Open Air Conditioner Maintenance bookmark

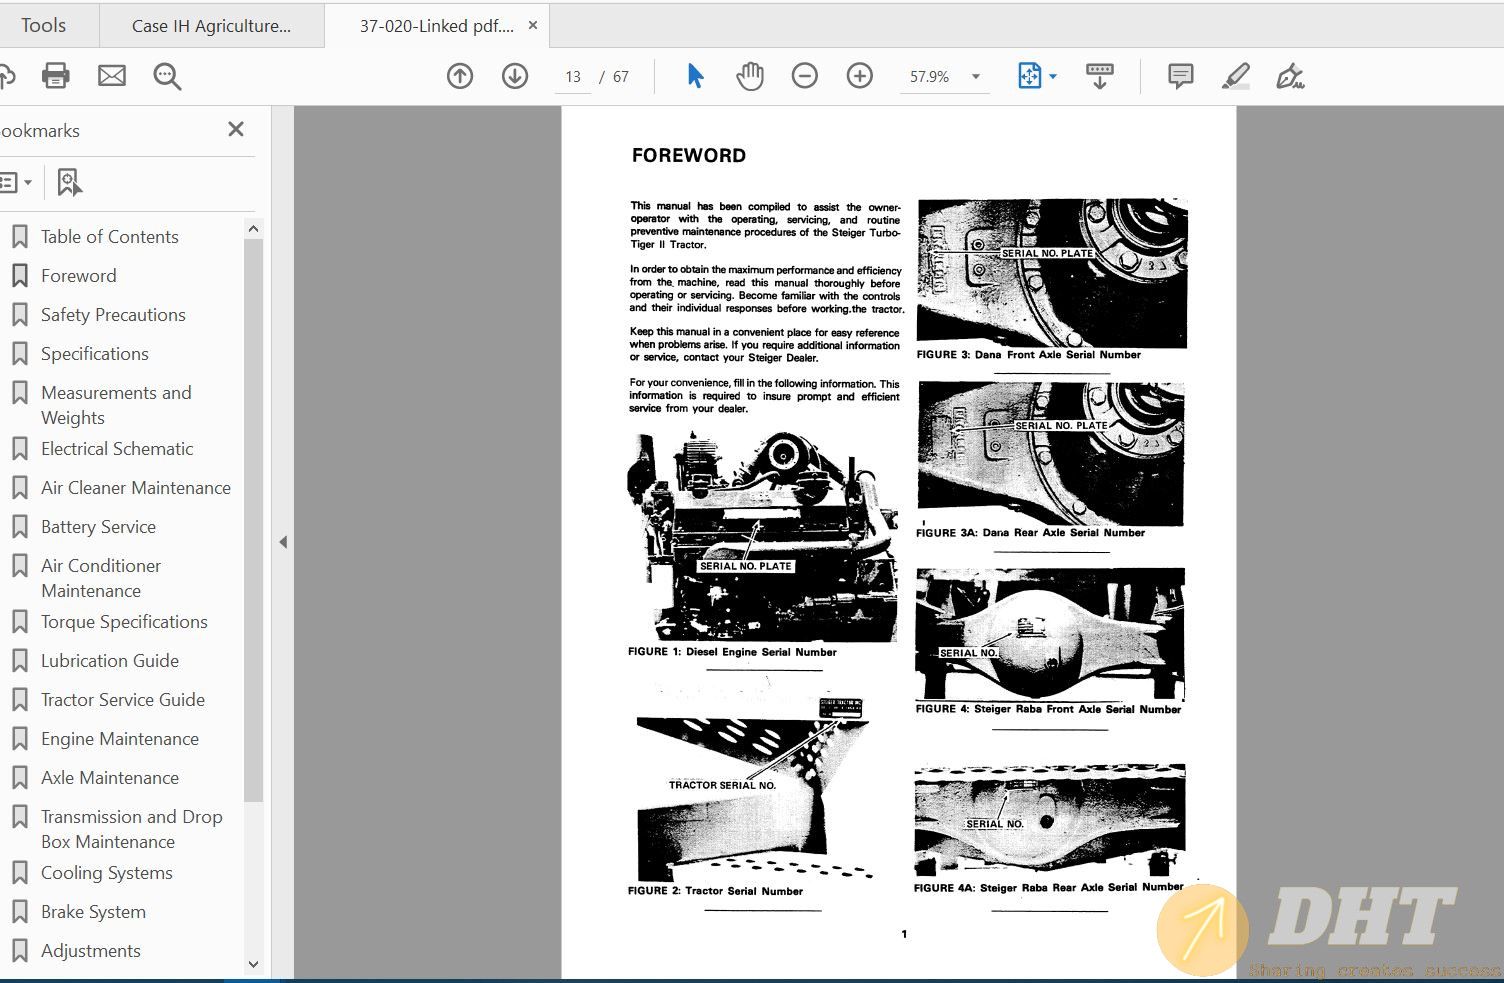(x=101, y=578)
